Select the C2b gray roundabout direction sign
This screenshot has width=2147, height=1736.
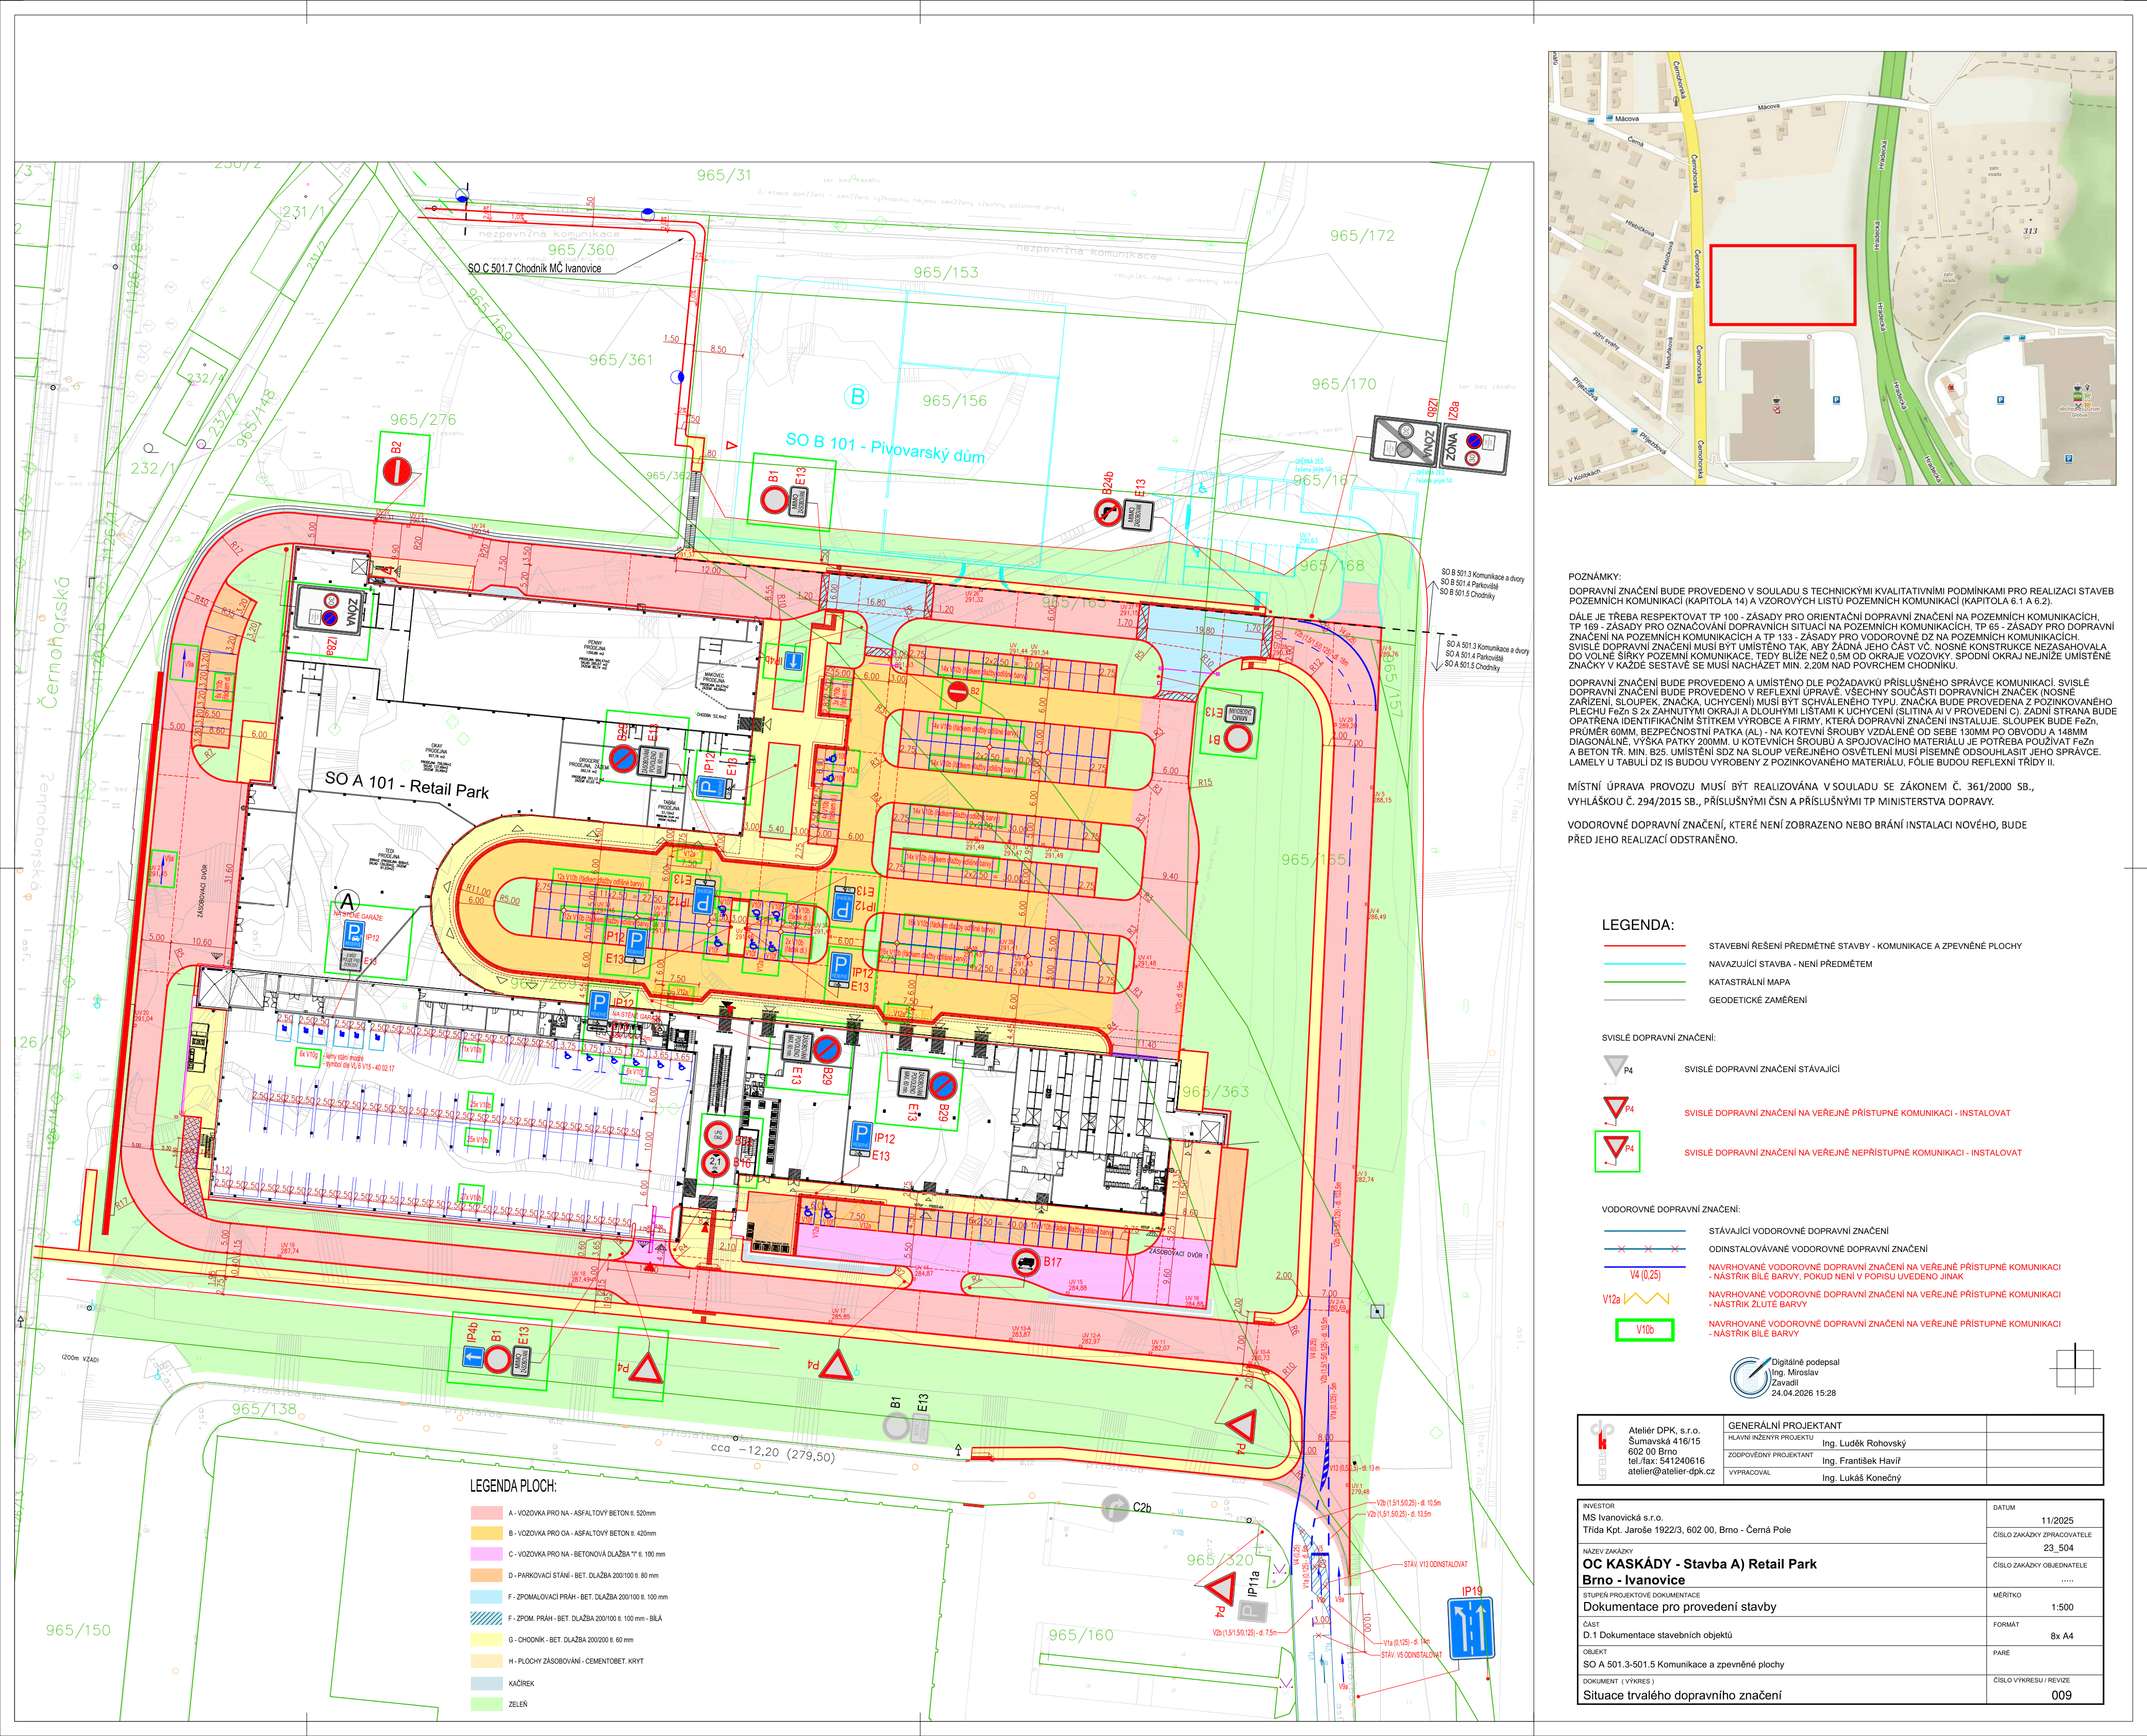coord(1115,1507)
